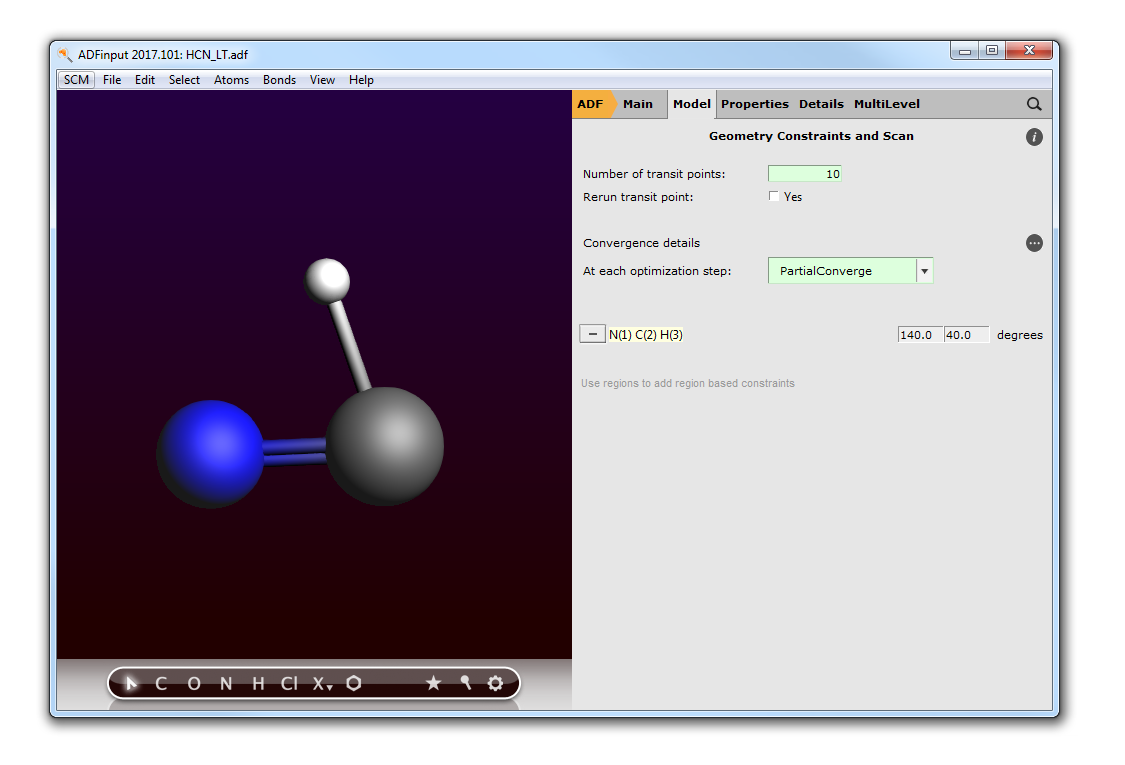Open the File menu

(x=112, y=80)
